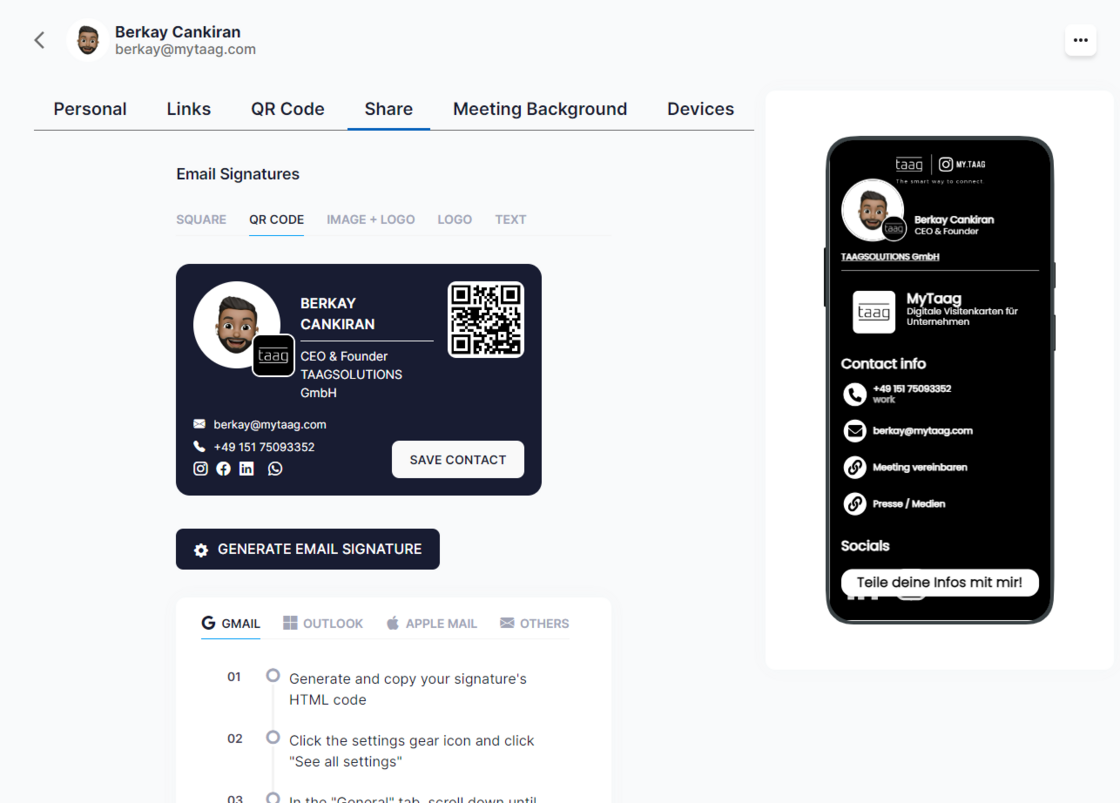Click the Facebook icon in signature card
Image resolution: width=1120 pixels, height=803 pixels.
click(224, 469)
